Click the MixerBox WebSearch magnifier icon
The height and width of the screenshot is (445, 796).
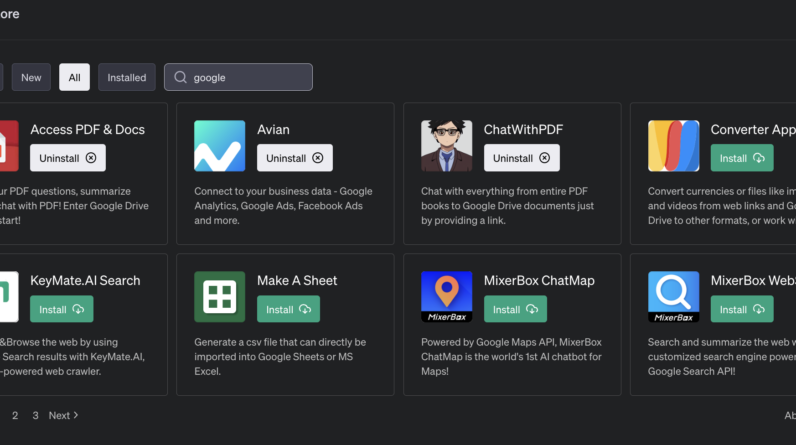coord(673,297)
